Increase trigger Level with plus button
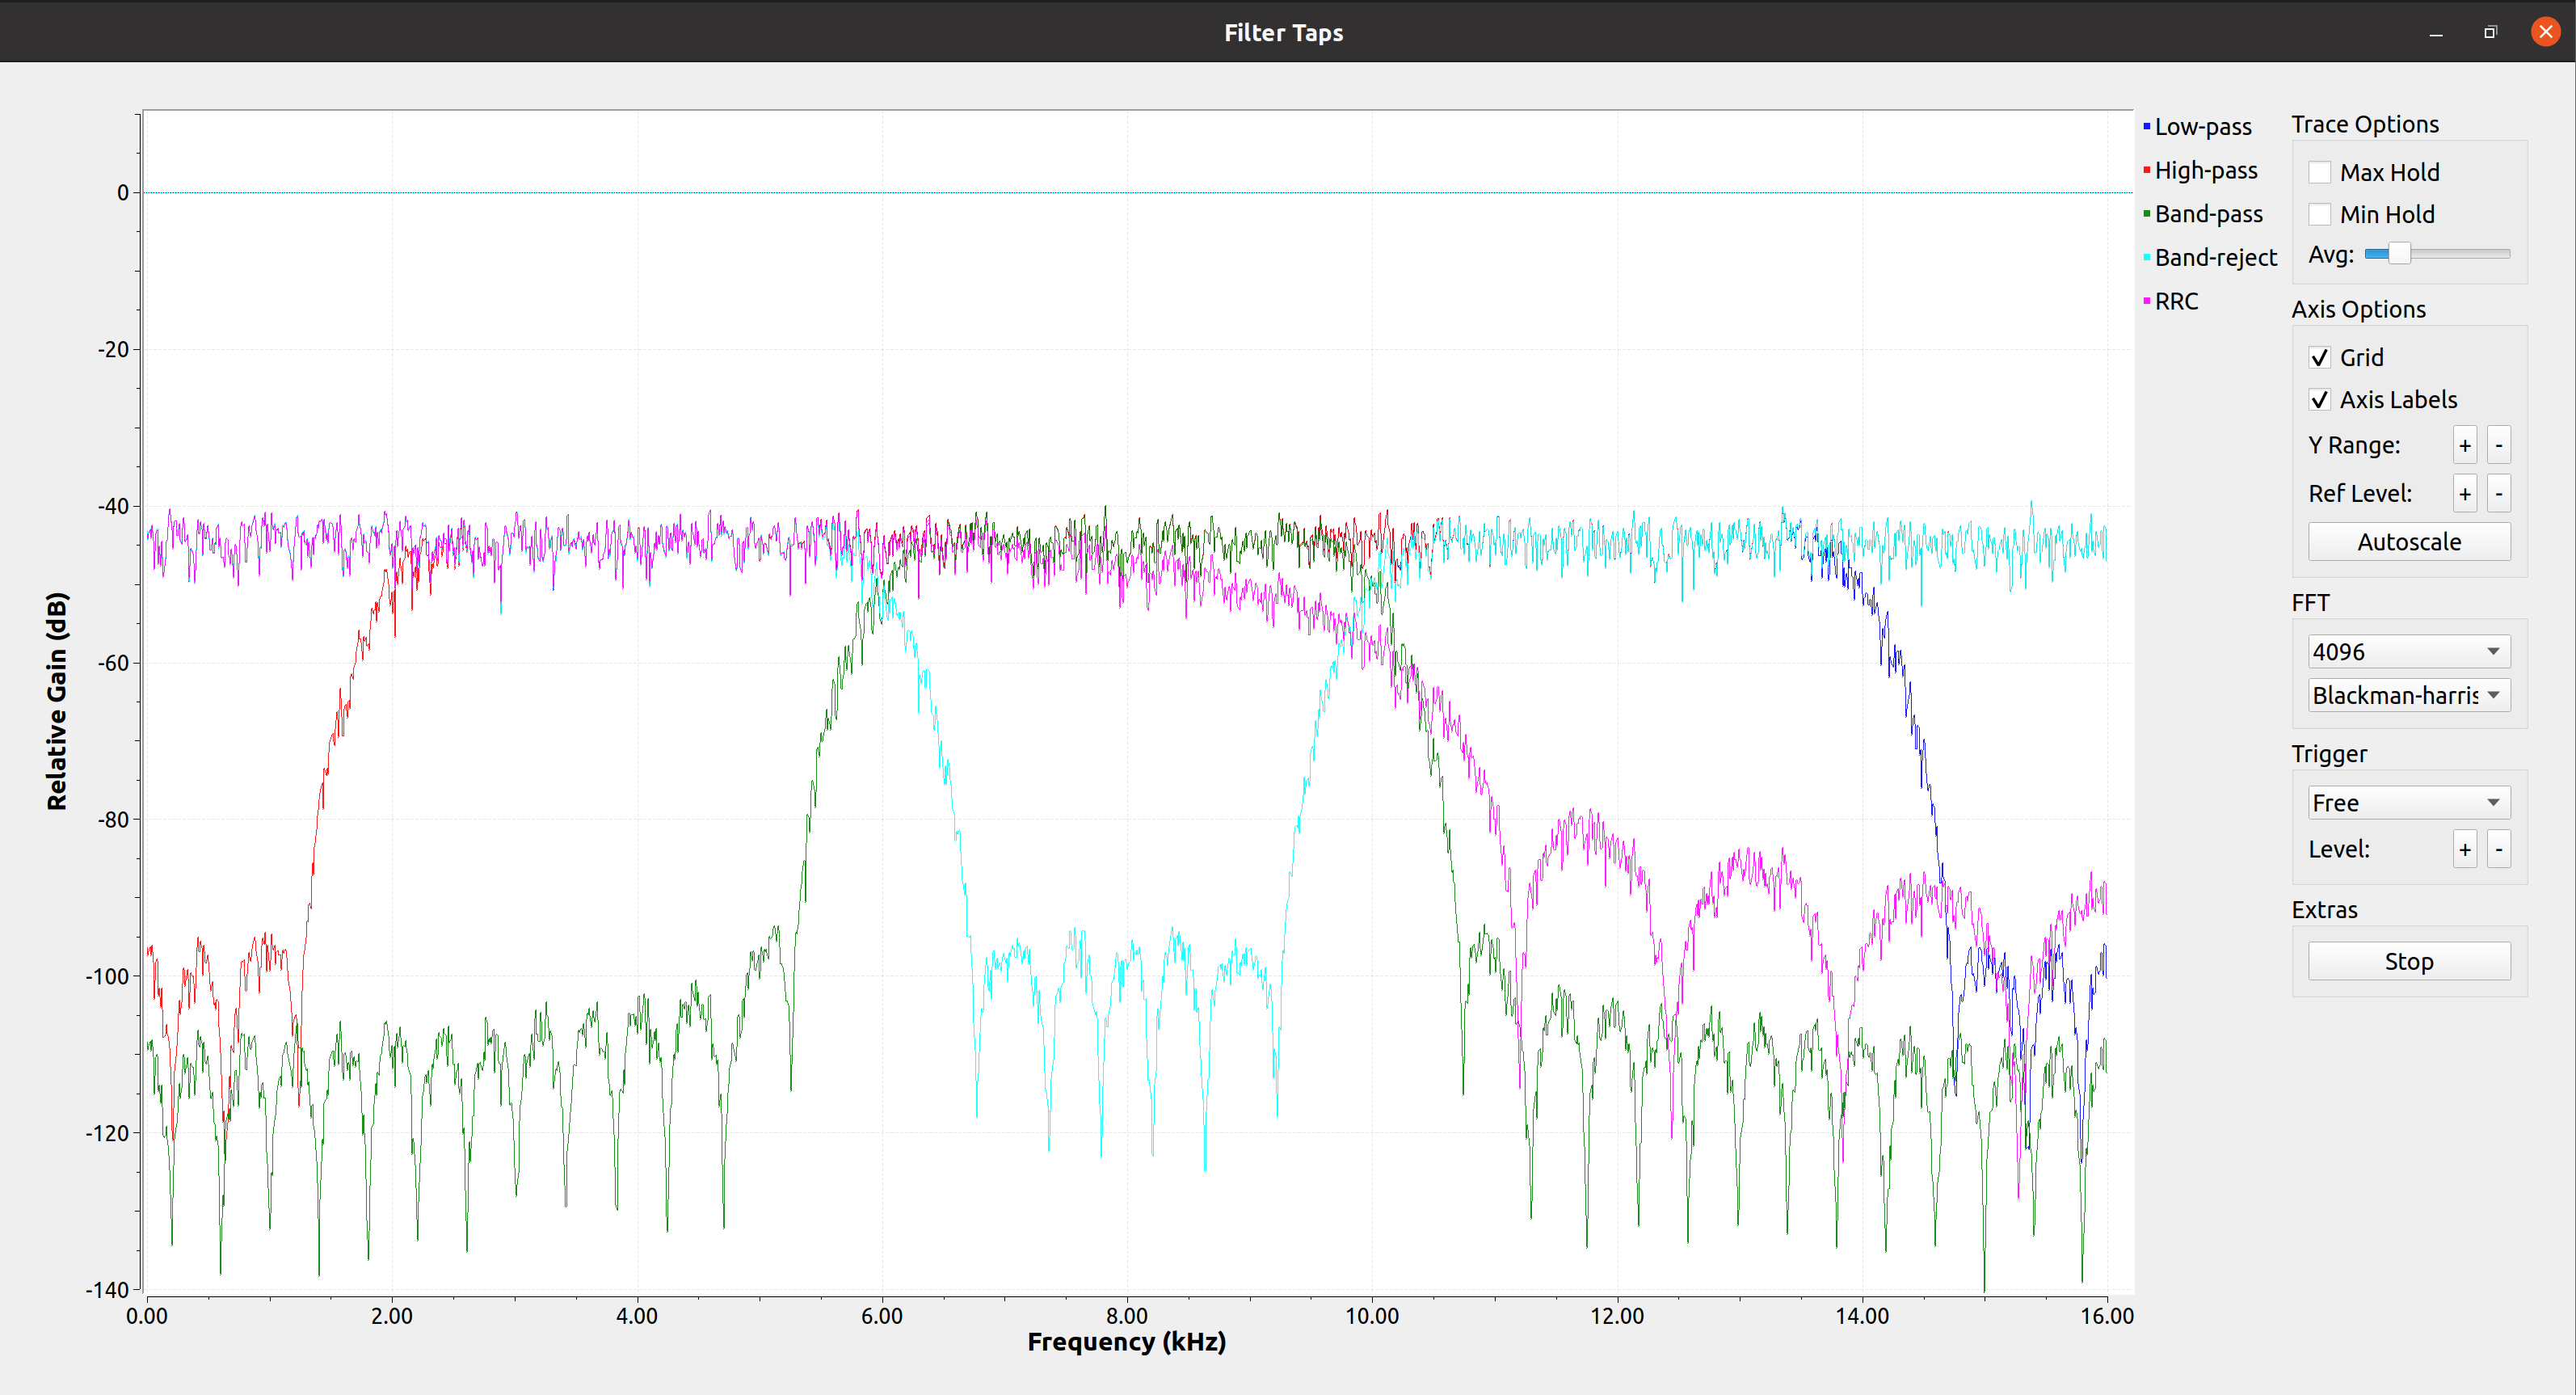Image resolution: width=2576 pixels, height=1395 pixels. coord(2464,850)
